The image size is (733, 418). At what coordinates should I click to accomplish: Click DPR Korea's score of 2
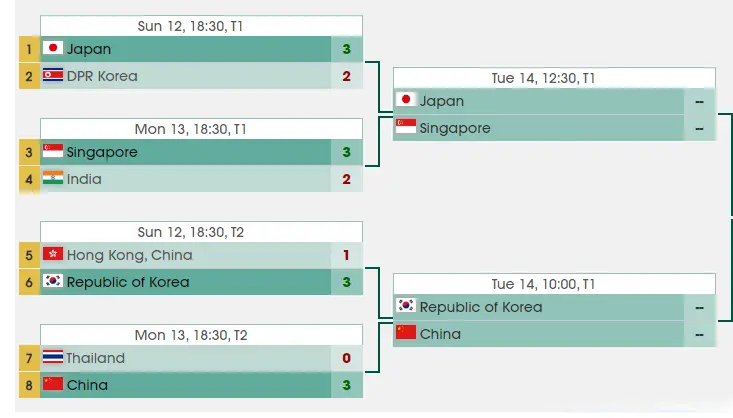click(x=346, y=76)
